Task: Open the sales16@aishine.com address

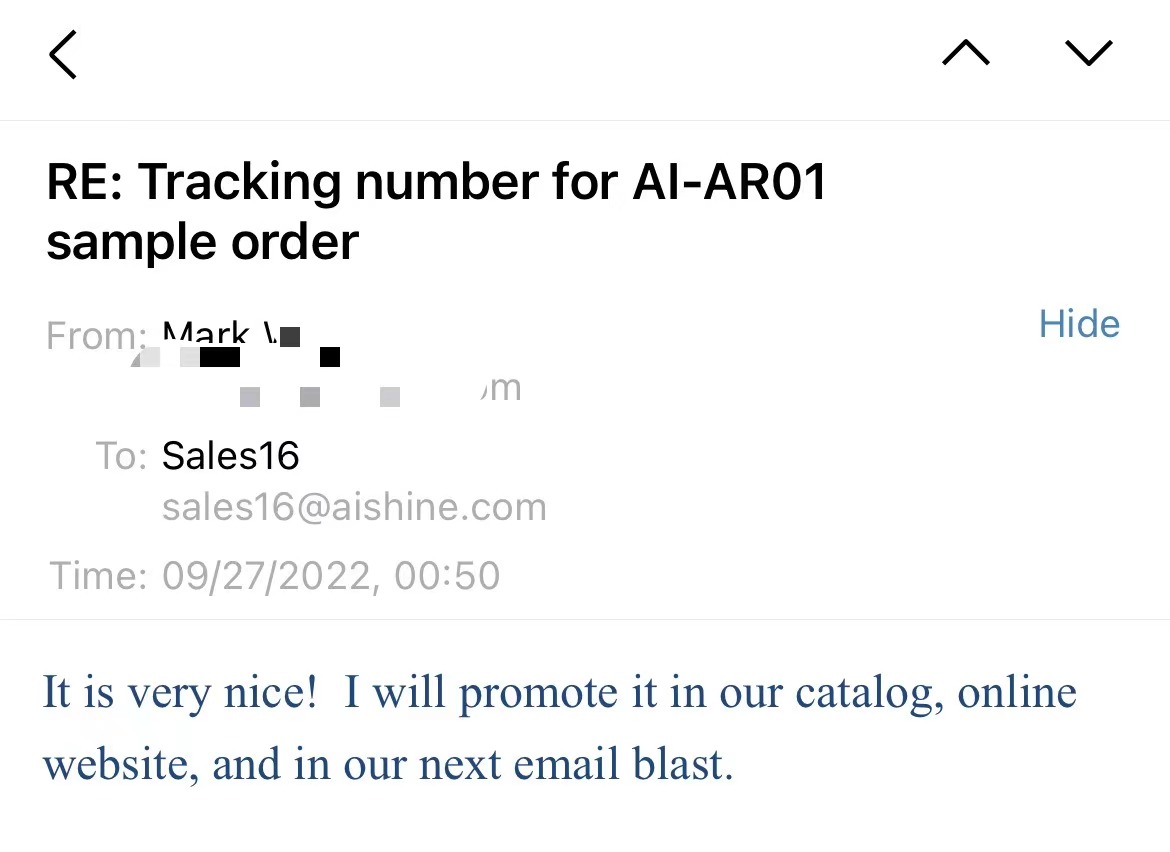Action: click(354, 508)
